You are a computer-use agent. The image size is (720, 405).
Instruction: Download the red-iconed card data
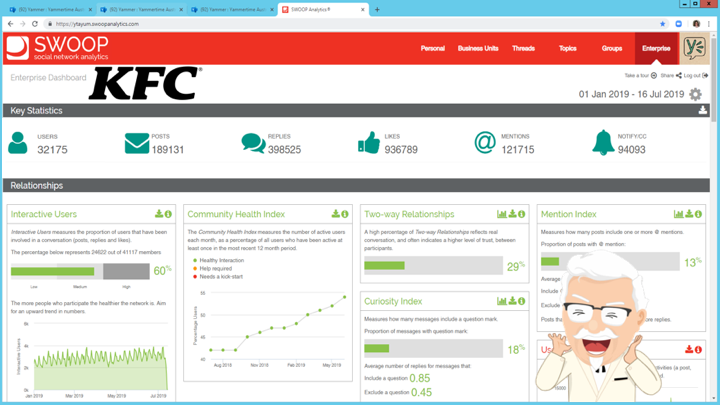coord(689,349)
